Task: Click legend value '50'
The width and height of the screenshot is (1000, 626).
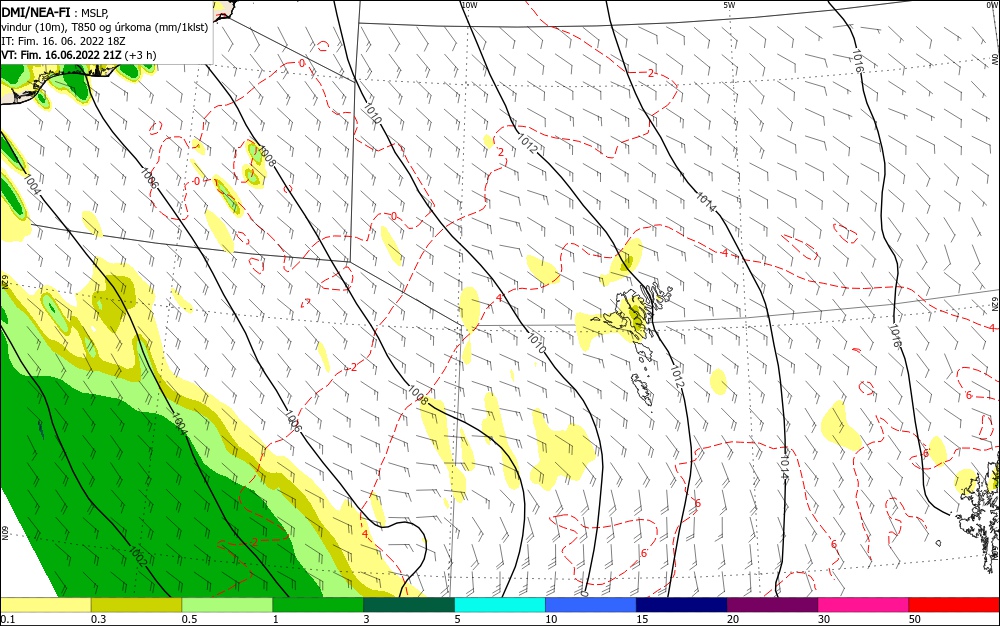Action: point(915,619)
